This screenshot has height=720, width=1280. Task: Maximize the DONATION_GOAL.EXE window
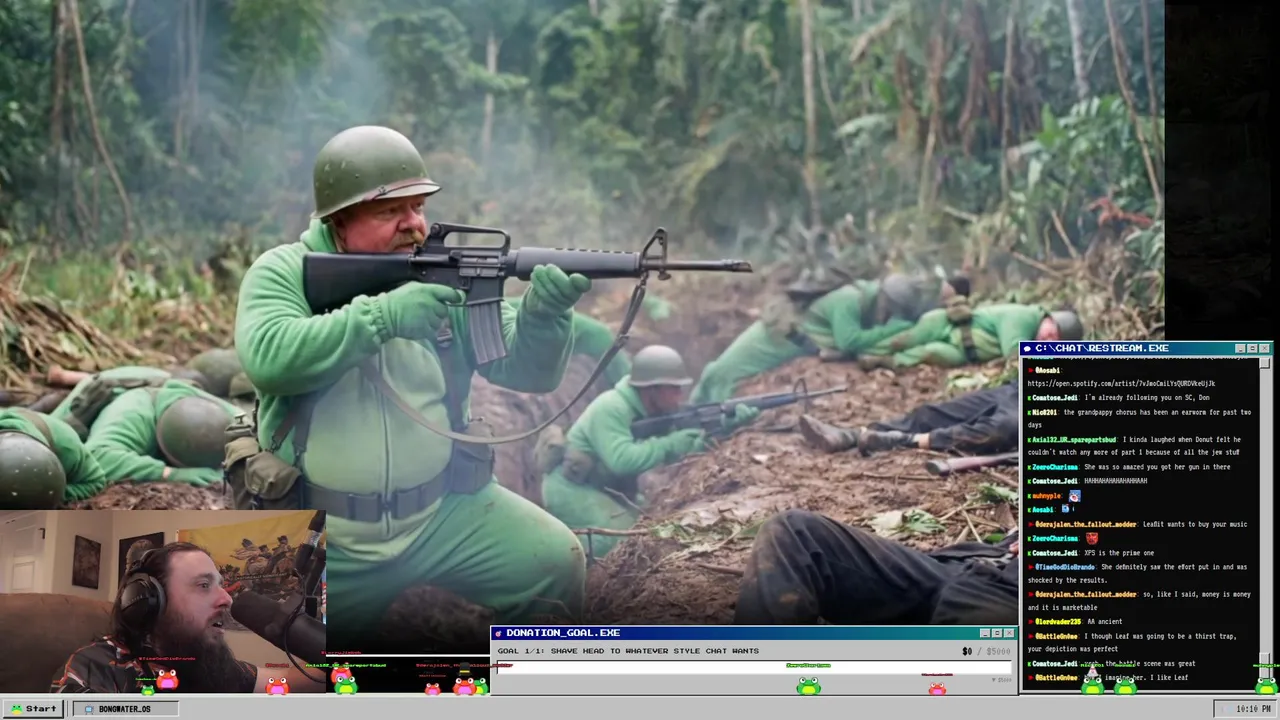coord(996,633)
